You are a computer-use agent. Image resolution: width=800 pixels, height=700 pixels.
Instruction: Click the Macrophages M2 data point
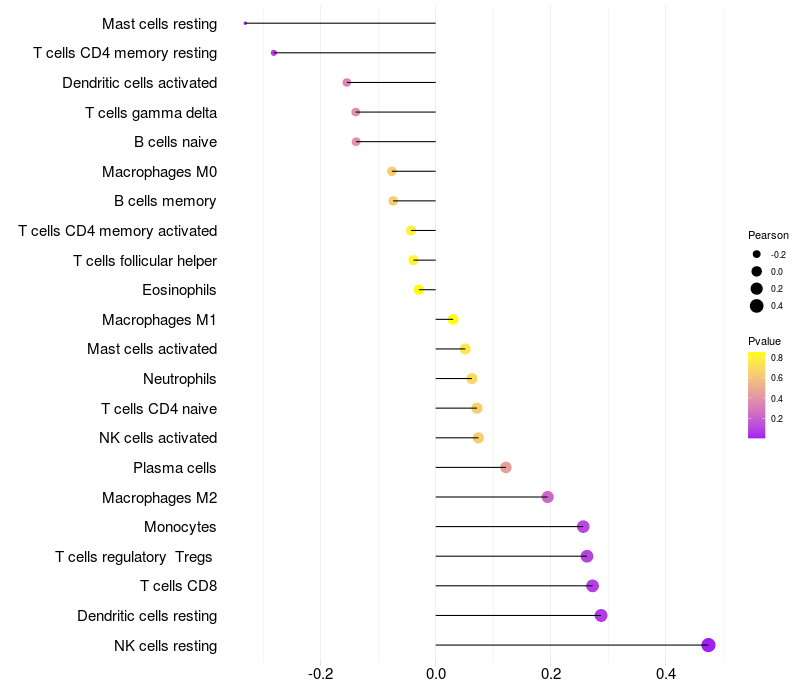547,497
